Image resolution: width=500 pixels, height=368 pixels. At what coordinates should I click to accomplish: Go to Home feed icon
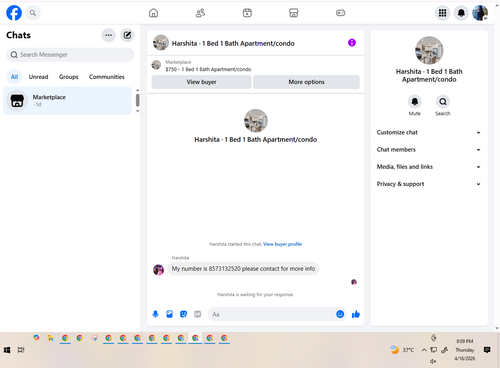[x=153, y=13]
